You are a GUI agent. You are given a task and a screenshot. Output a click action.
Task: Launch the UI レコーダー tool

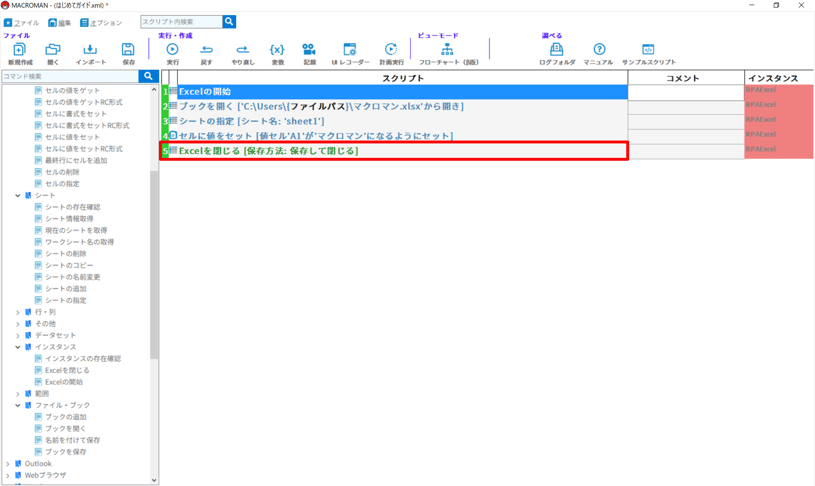(350, 51)
